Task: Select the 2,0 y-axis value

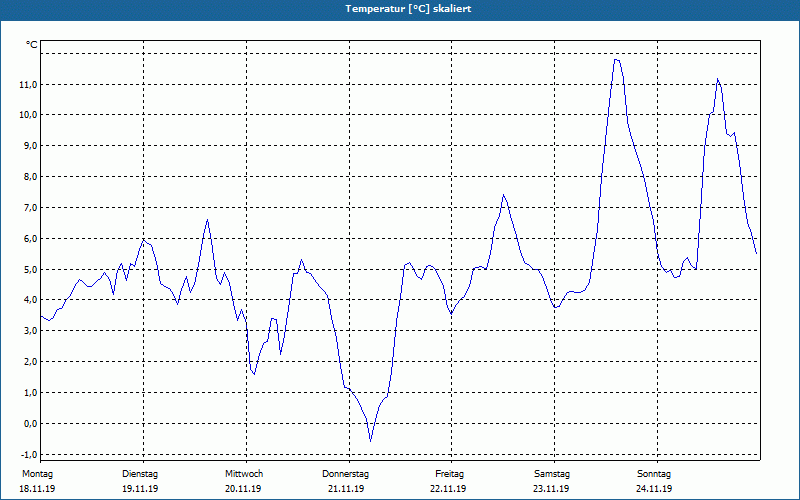Action: (x=31, y=362)
